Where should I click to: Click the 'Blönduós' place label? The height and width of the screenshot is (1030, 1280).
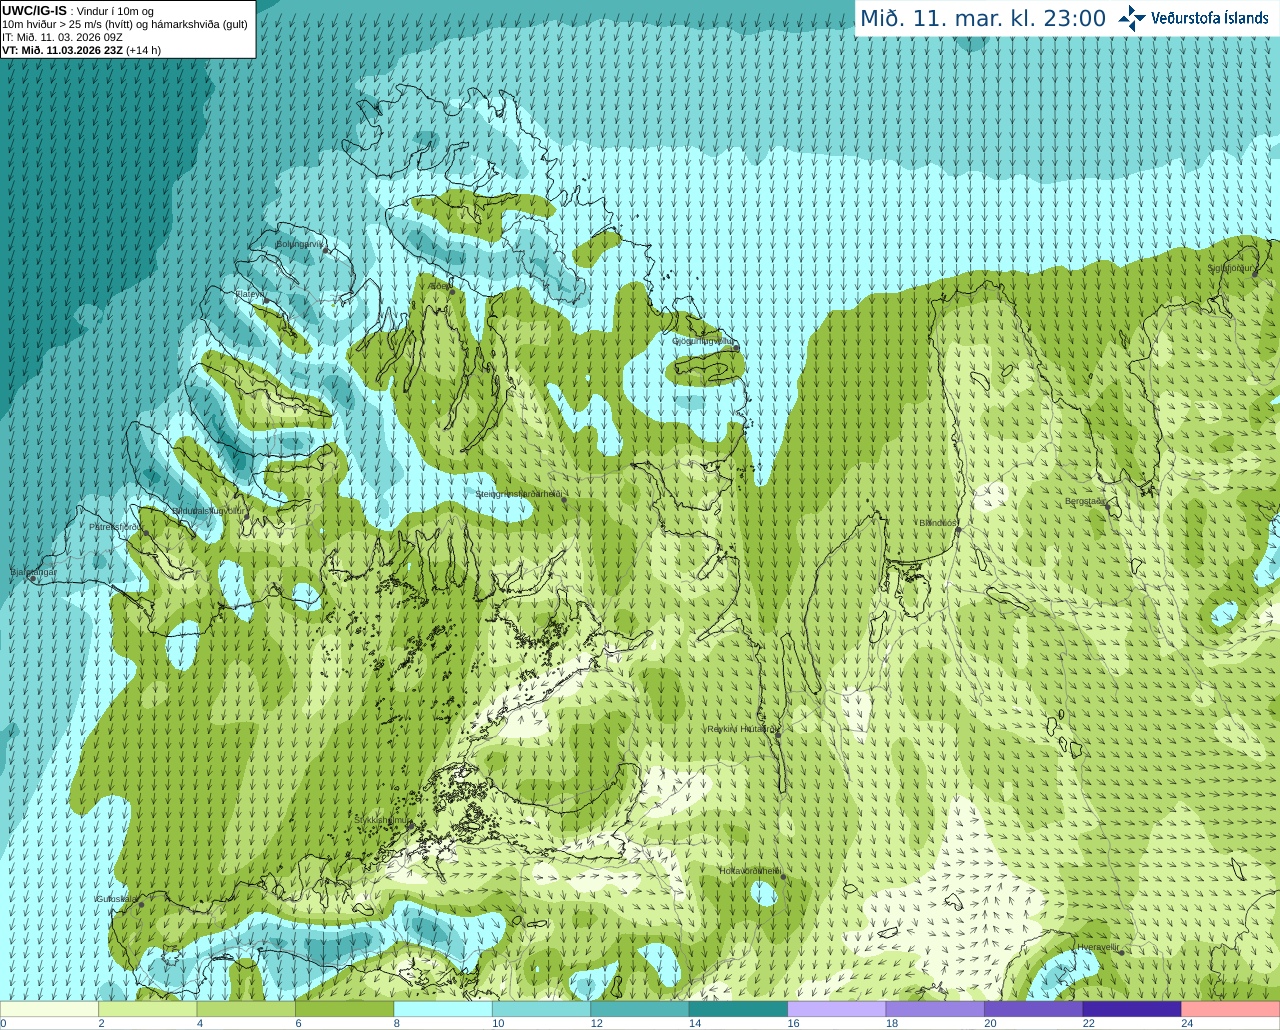[x=938, y=523]
